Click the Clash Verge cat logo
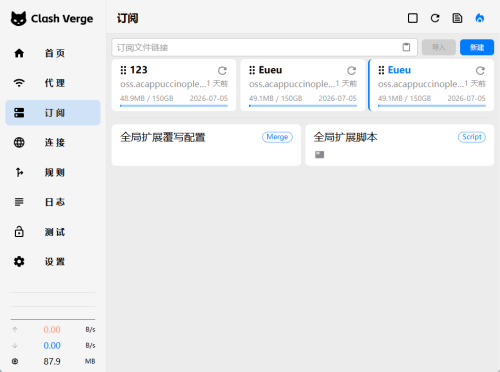Screen dimensions: 500x372 (x=18, y=19)
